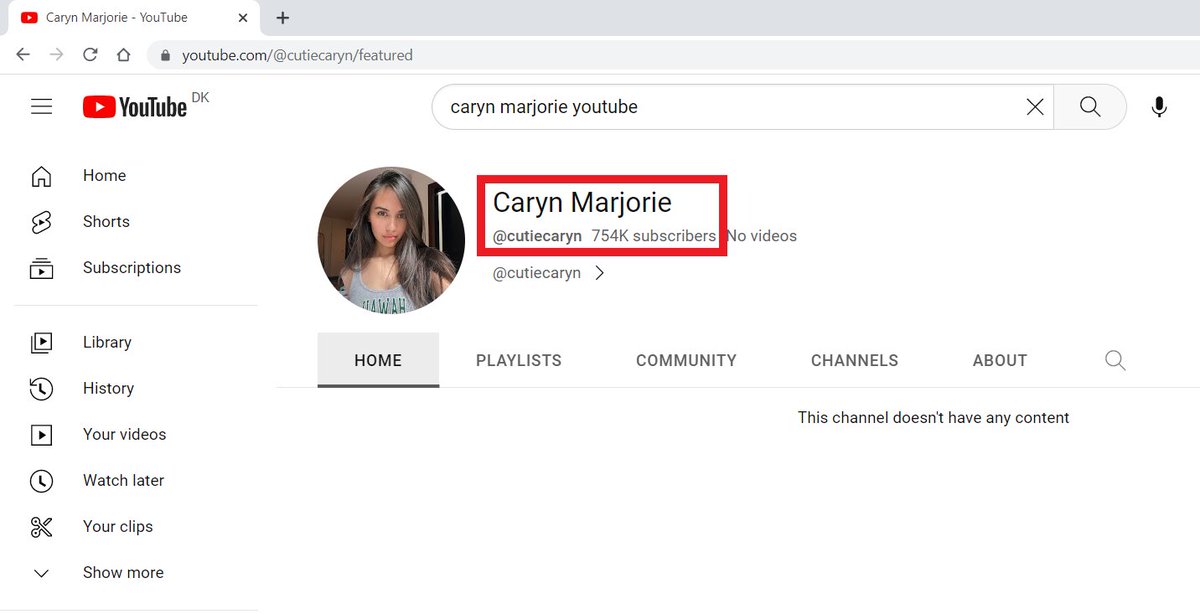Click the 754K subscribers text
1200x614 pixels.
pos(654,237)
